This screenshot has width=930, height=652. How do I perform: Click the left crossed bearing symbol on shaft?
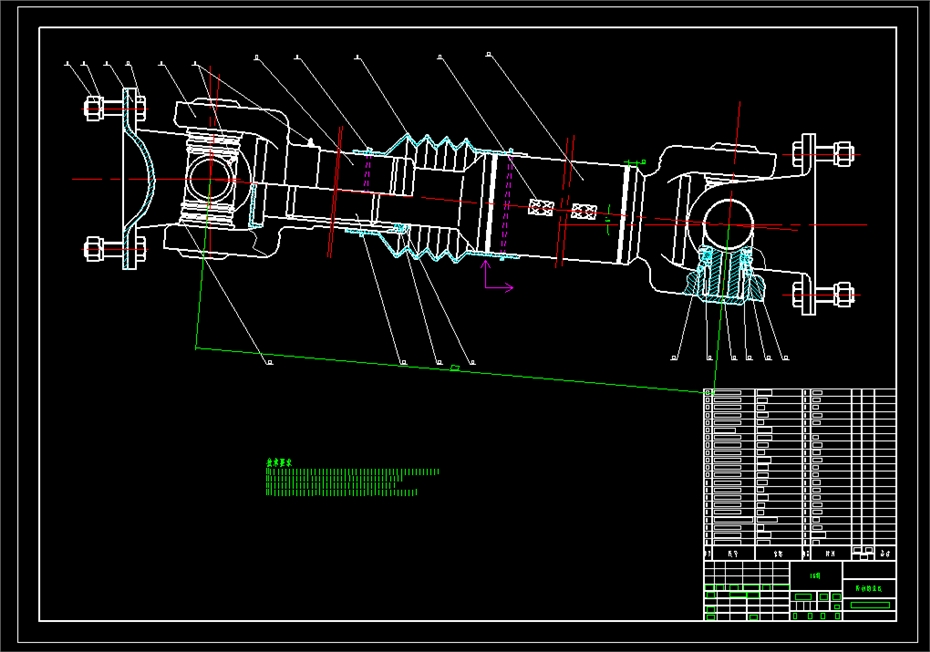click(541, 207)
